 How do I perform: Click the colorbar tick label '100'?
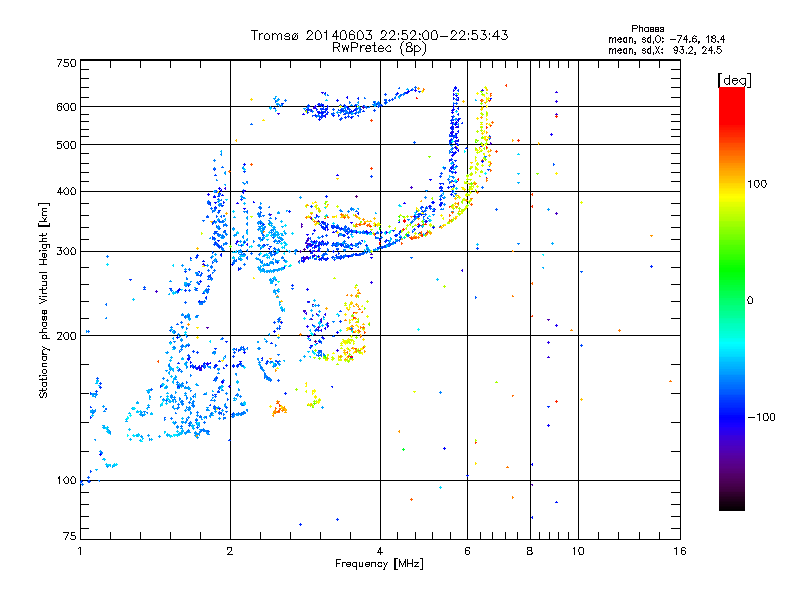(x=757, y=184)
